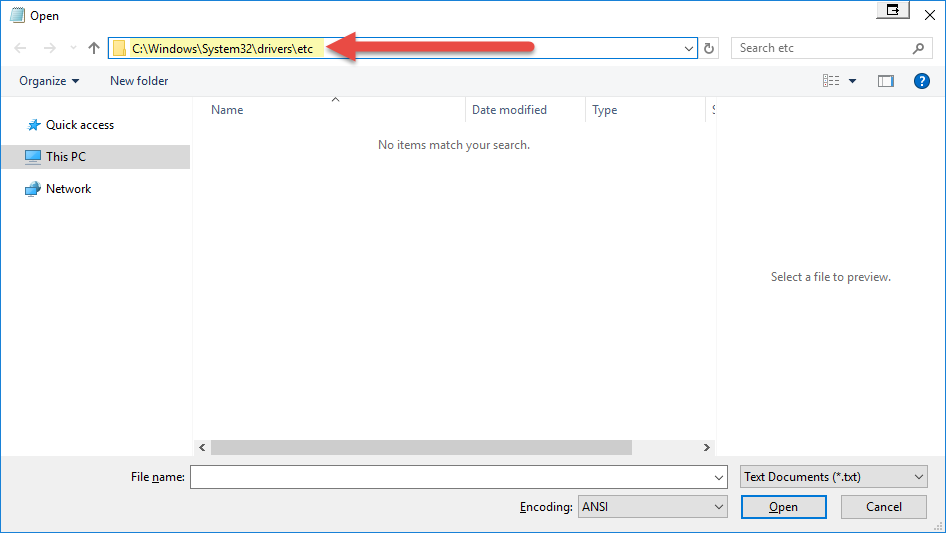Create a New folder
This screenshot has width=946, height=533.
(139, 81)
